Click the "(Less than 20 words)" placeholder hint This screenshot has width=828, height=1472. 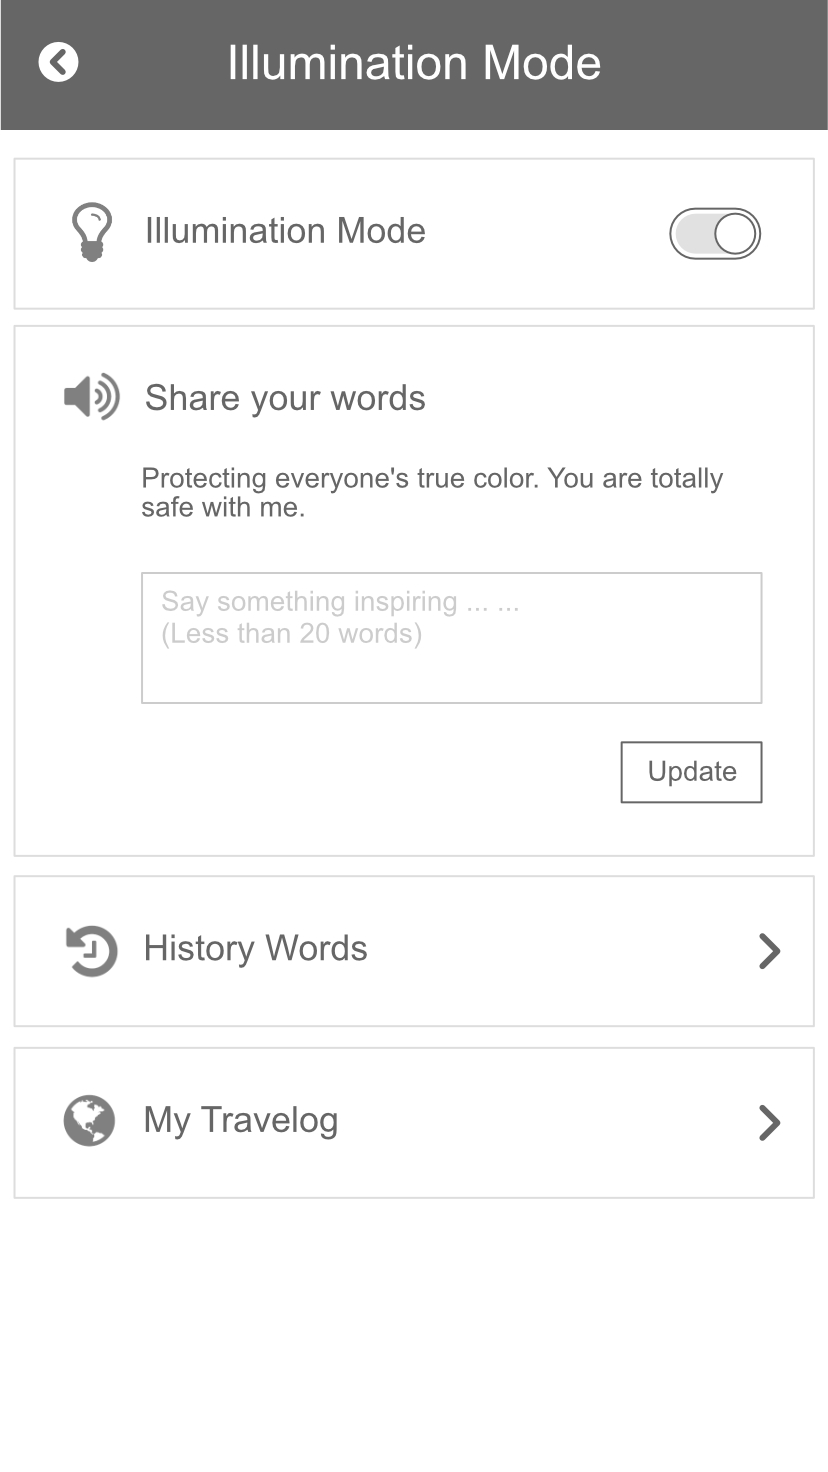pos(292,634)
